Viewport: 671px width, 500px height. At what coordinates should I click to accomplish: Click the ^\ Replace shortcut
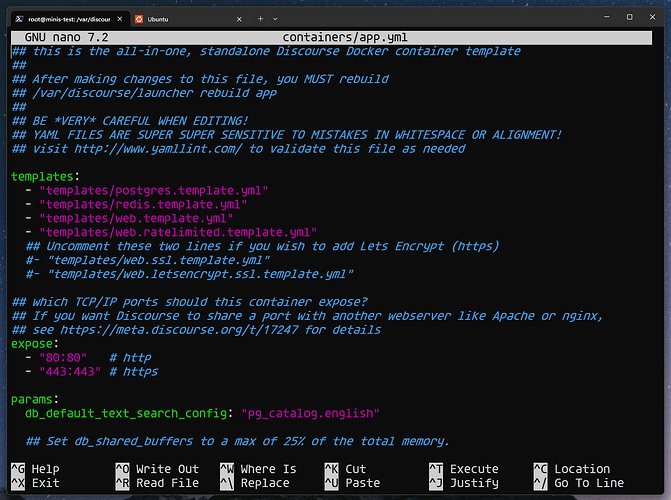pos(255,483)
